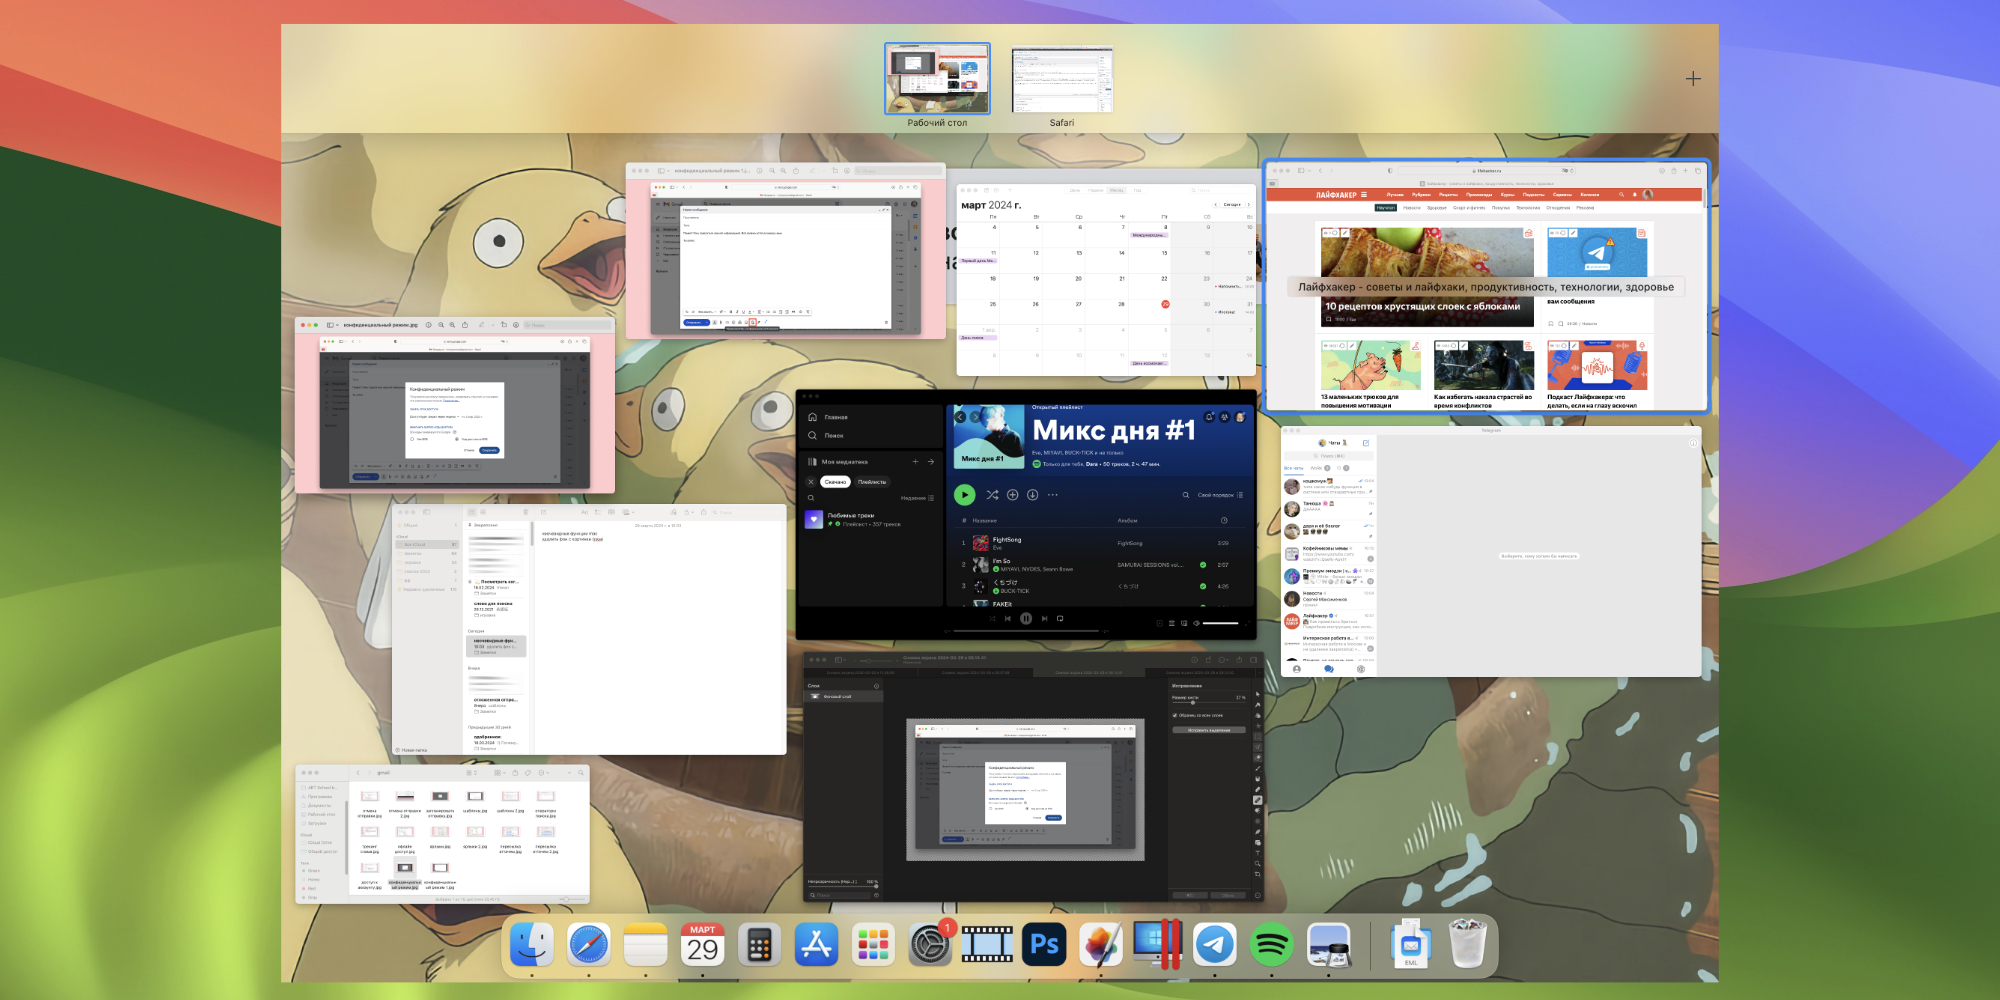Add Микс дня #1 to library via plus circle
The height and width of the screenshot is (1000, 2000).
[1013, 495]
